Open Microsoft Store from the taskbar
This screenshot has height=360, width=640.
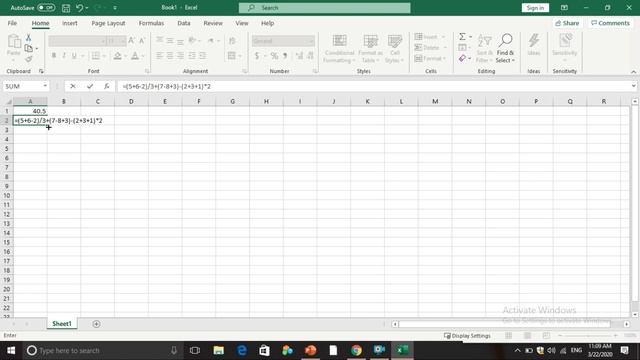(264, 350)
